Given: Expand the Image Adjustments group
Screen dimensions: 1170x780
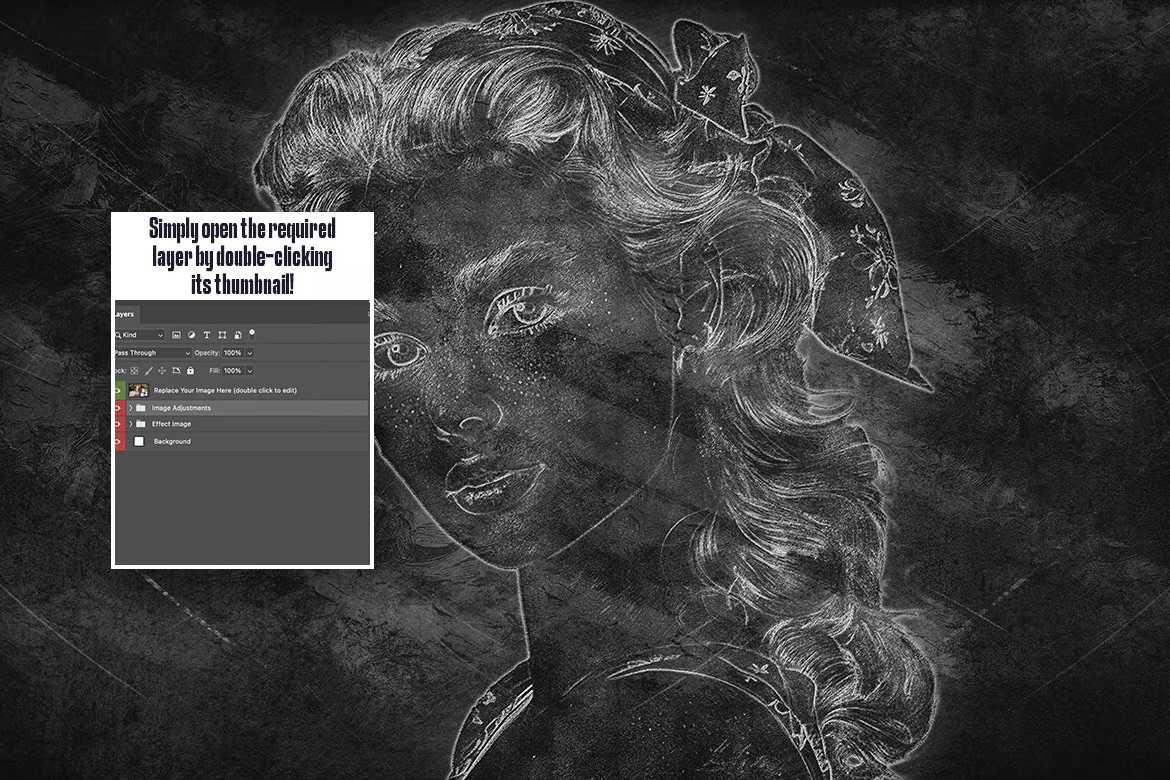Looking at the screenshot, I should 130,408.
